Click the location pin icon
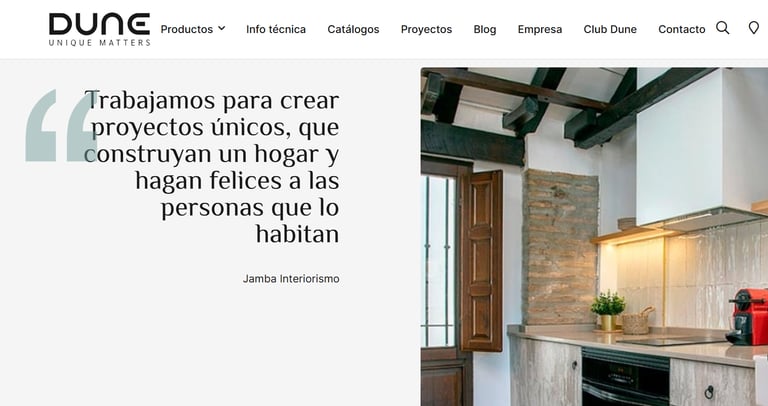This screenshot has height=406, width=768. [x=754, y=28]
